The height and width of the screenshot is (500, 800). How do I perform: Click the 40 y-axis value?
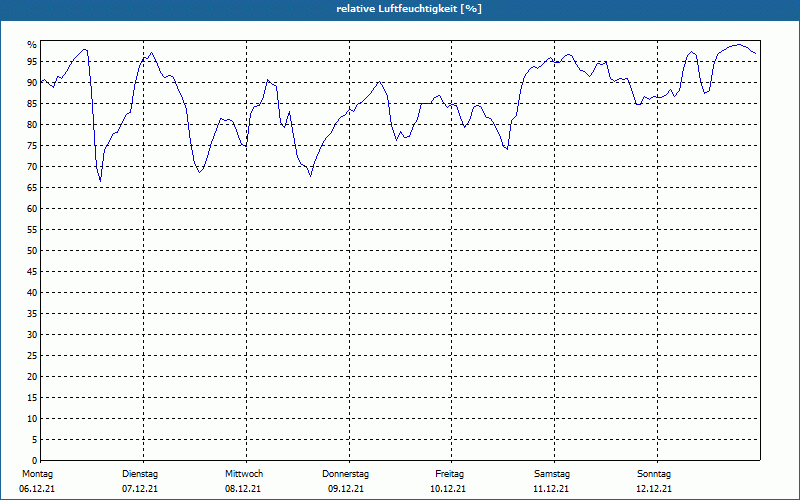click(32, 293)
